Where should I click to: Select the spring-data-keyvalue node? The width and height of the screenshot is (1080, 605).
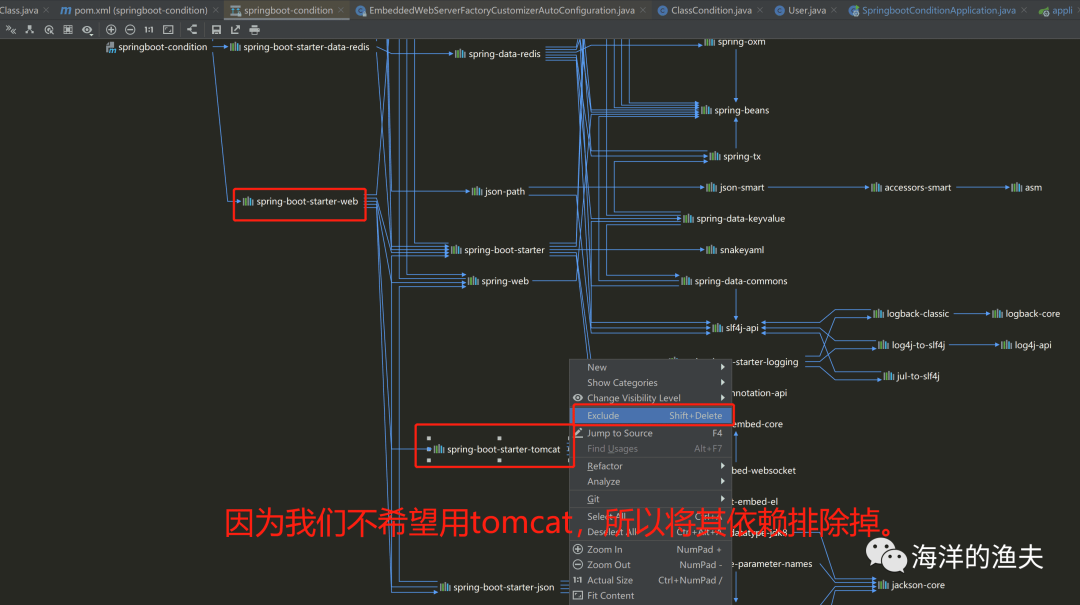734,218
